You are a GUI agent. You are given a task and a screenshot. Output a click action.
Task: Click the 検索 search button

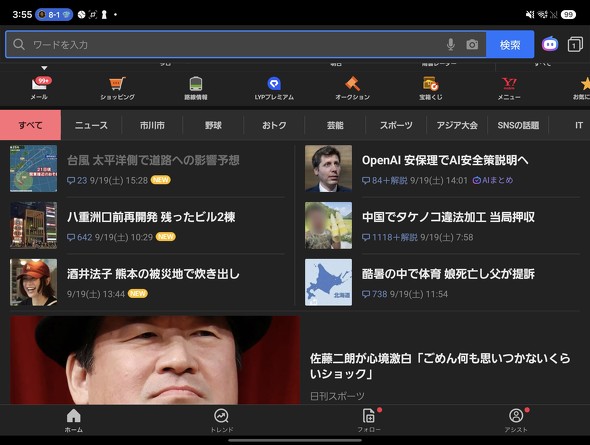510,45
